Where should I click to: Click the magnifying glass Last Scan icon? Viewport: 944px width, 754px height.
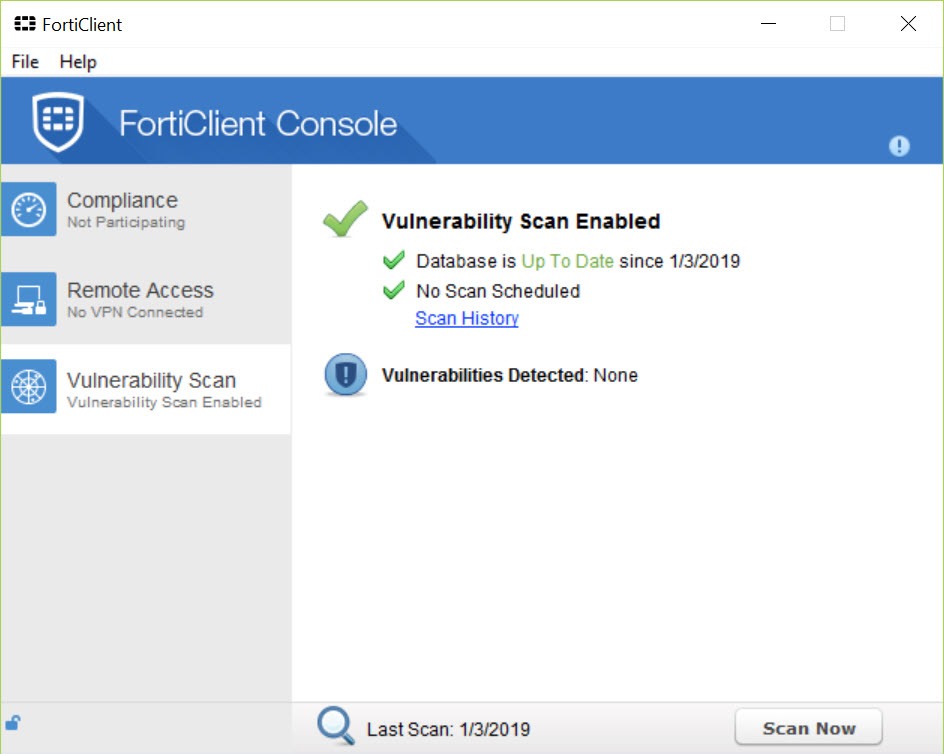pyautogui.click(x=335, y=725)
